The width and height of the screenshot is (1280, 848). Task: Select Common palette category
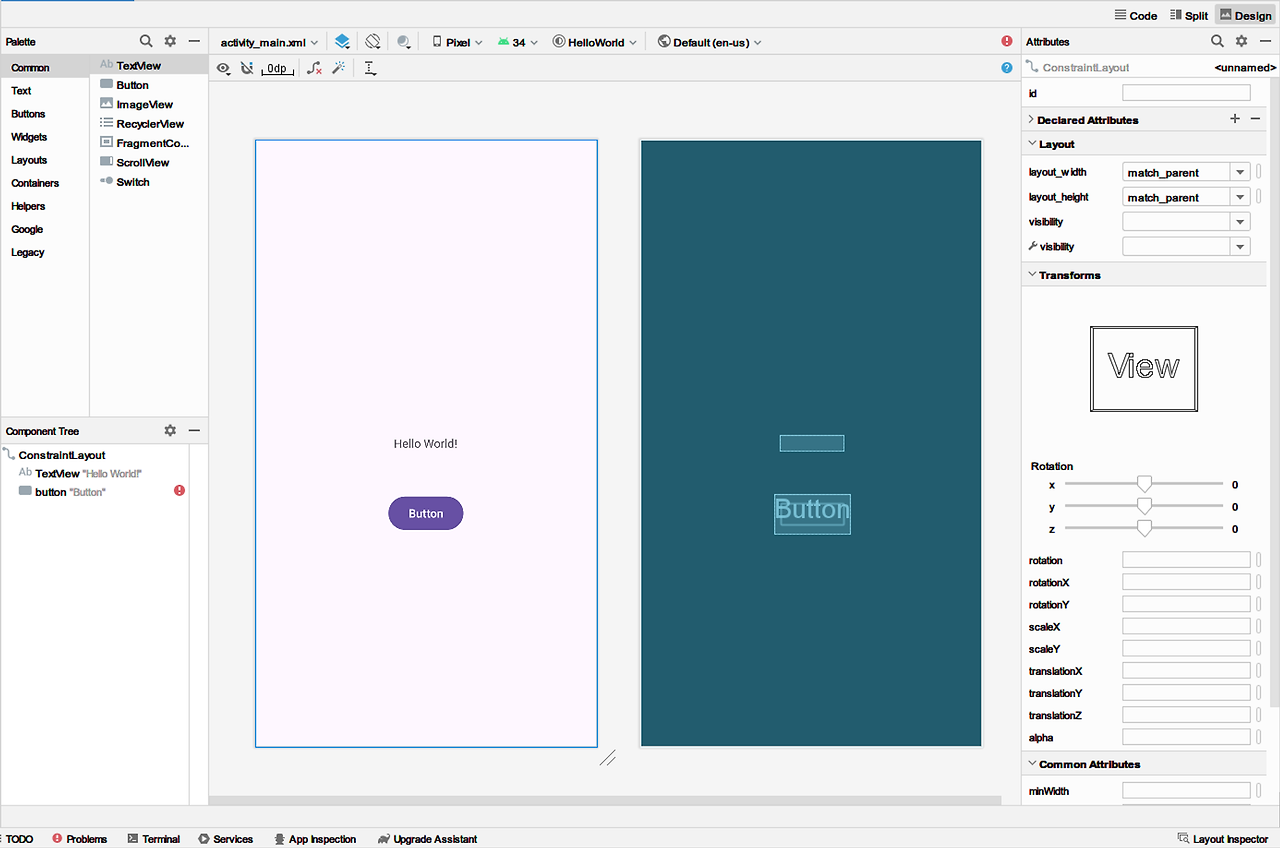[x=44, y=68]
